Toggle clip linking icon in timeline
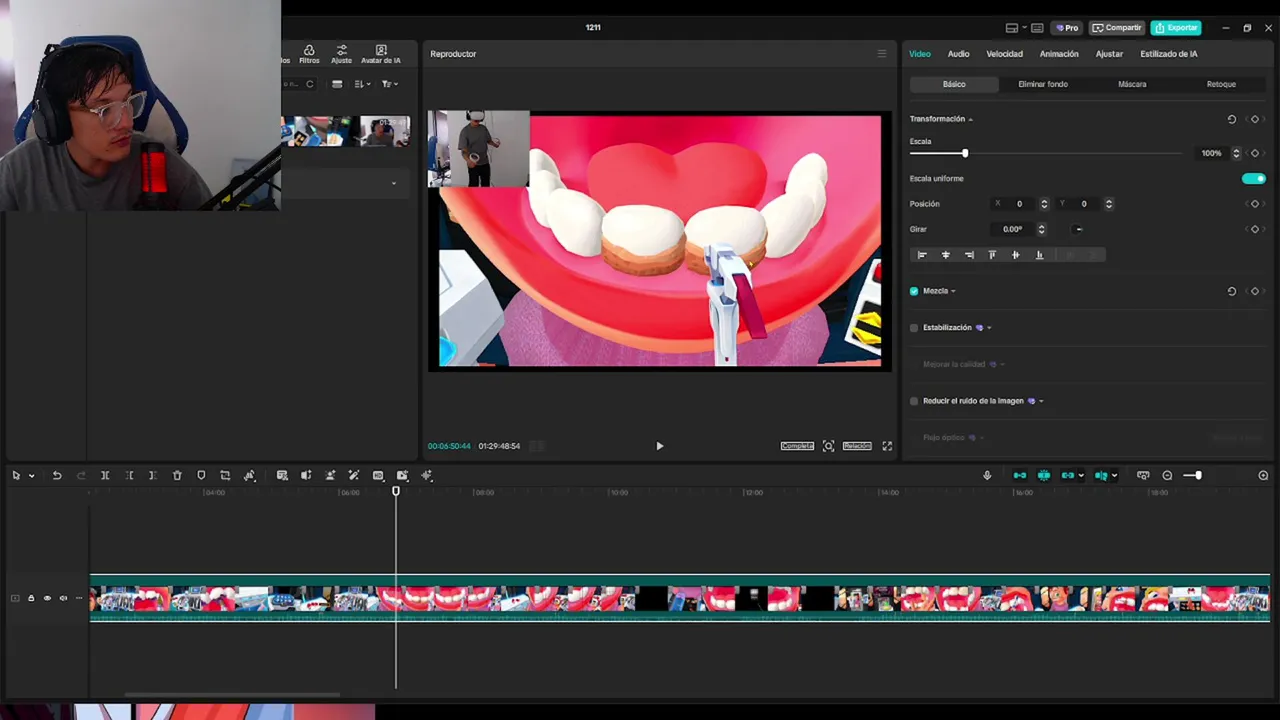This screenshot has height=720, width=1280. [x=1068, y=476]
